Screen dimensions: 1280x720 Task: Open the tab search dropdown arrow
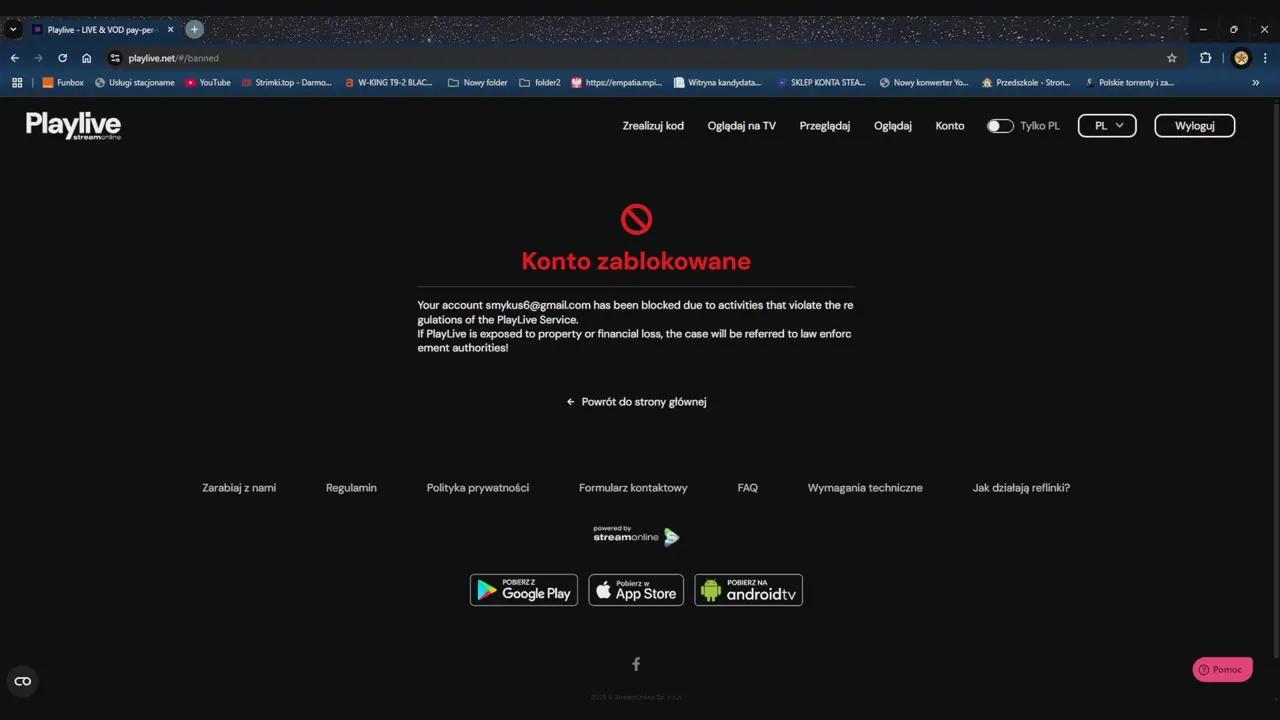(14, 29)
